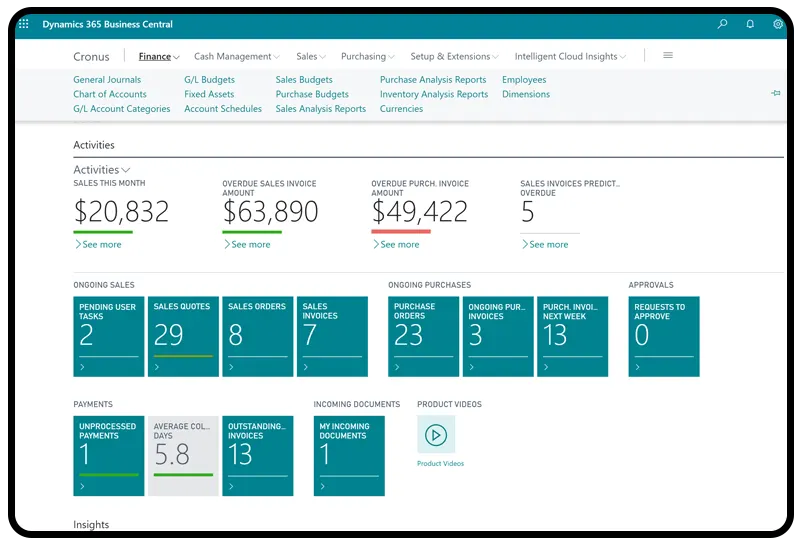This screenshot has width=800, height=544.
Task: Open settings gear in header
Action: pos(778,24)
